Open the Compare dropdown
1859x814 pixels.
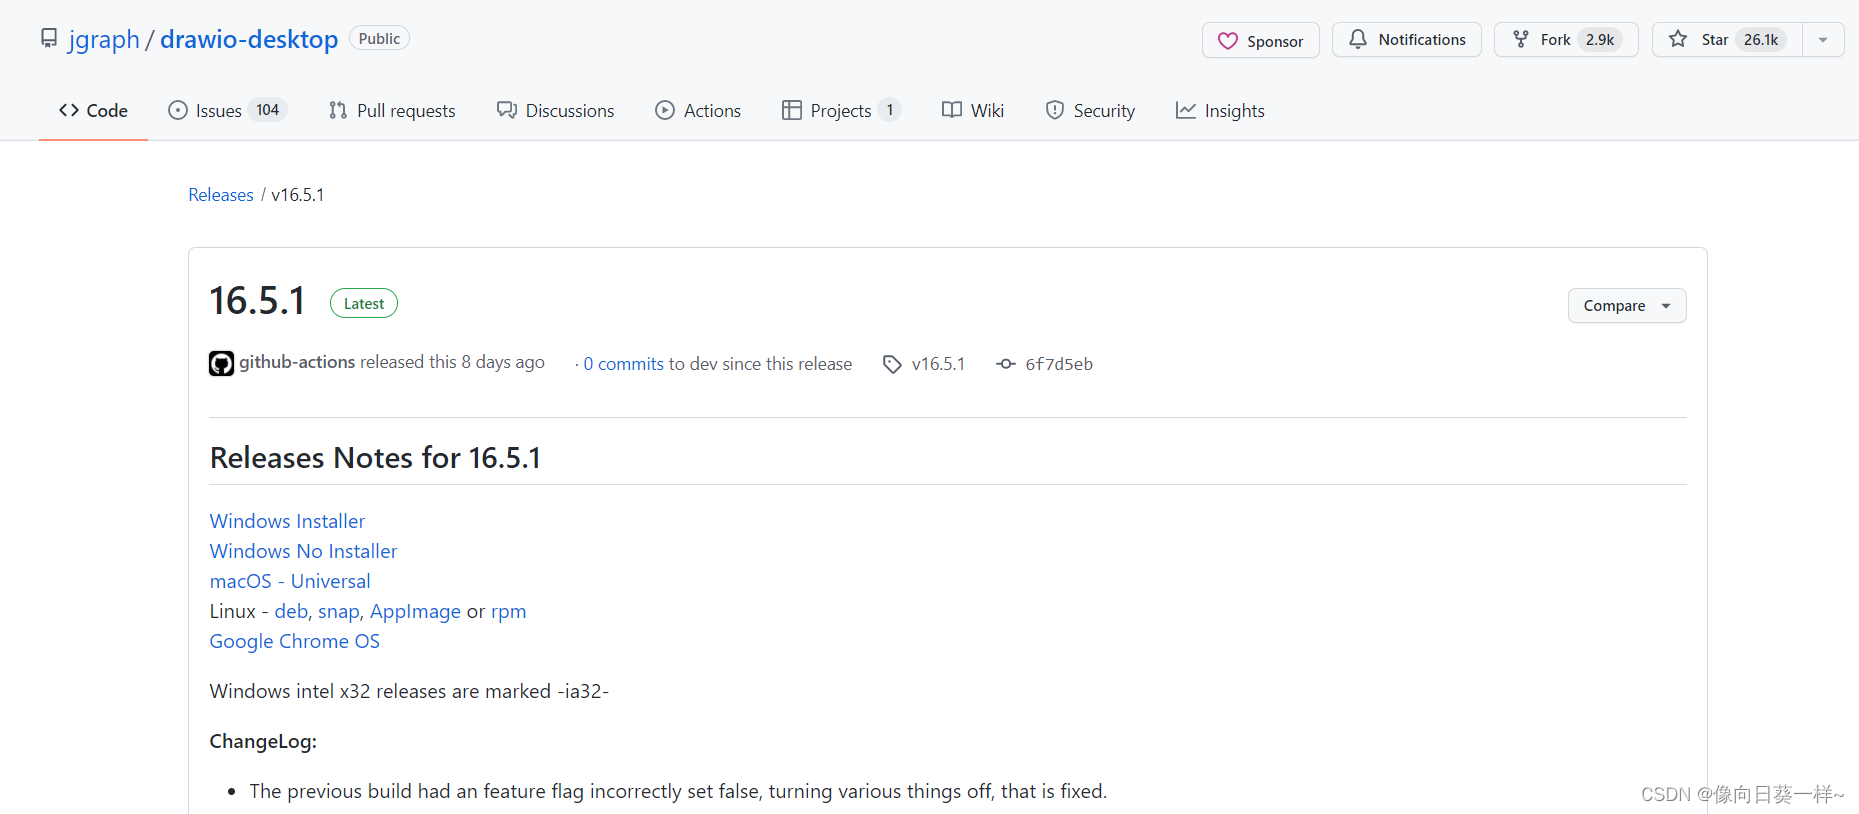[x=1627, y=306]
